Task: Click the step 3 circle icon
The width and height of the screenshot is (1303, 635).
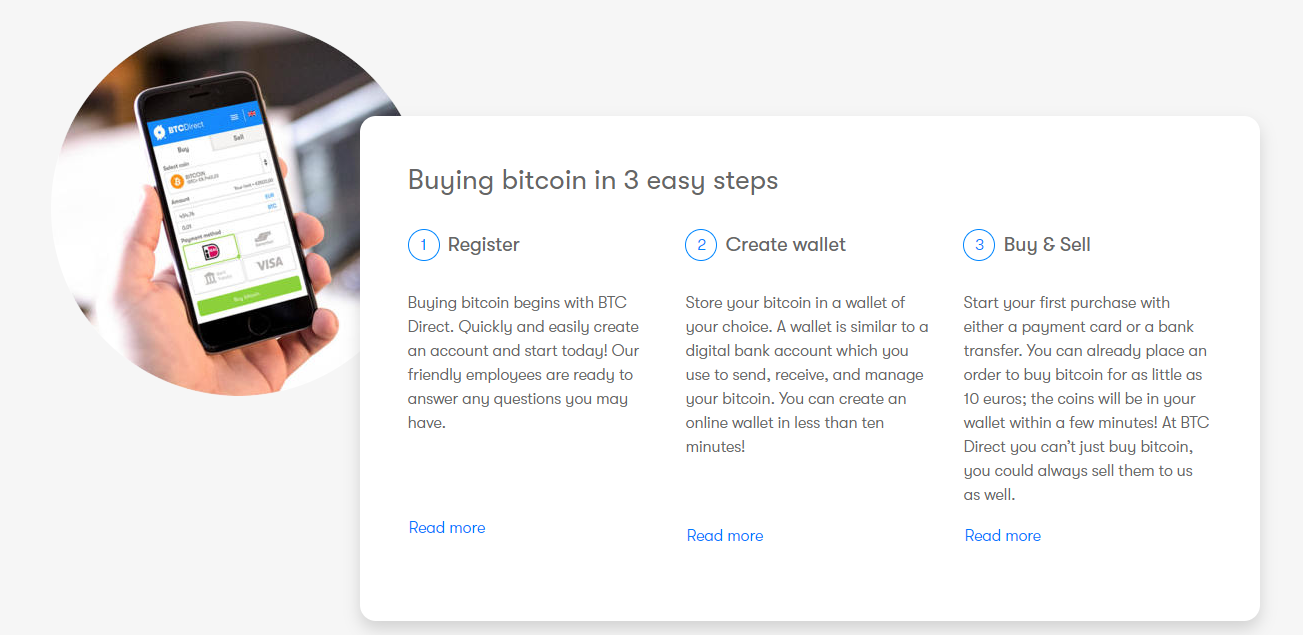Action: pyautogui.click(x=979, y=245)
